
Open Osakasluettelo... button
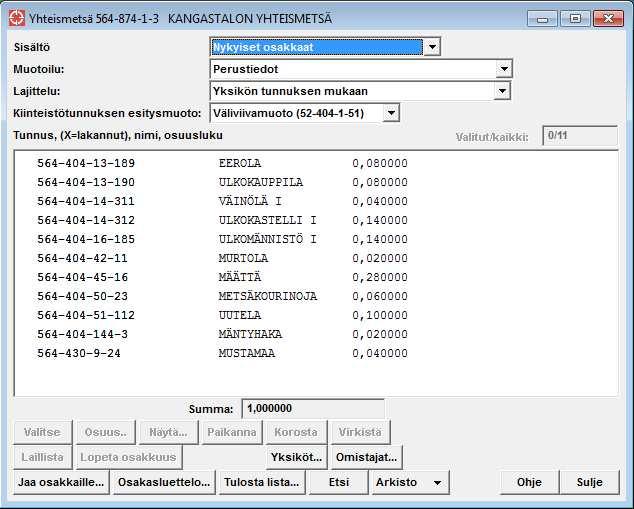click(x=164, y=482)
